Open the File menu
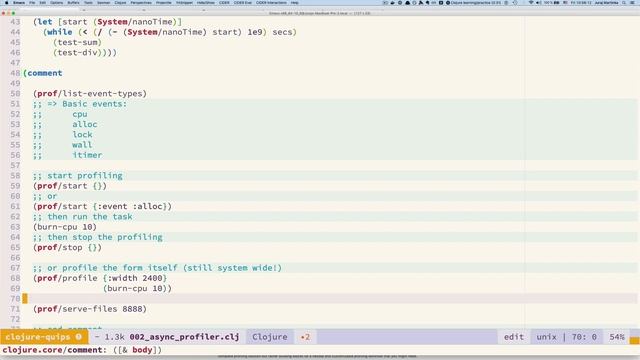This screenshot has height=360, width=640. 32,2
